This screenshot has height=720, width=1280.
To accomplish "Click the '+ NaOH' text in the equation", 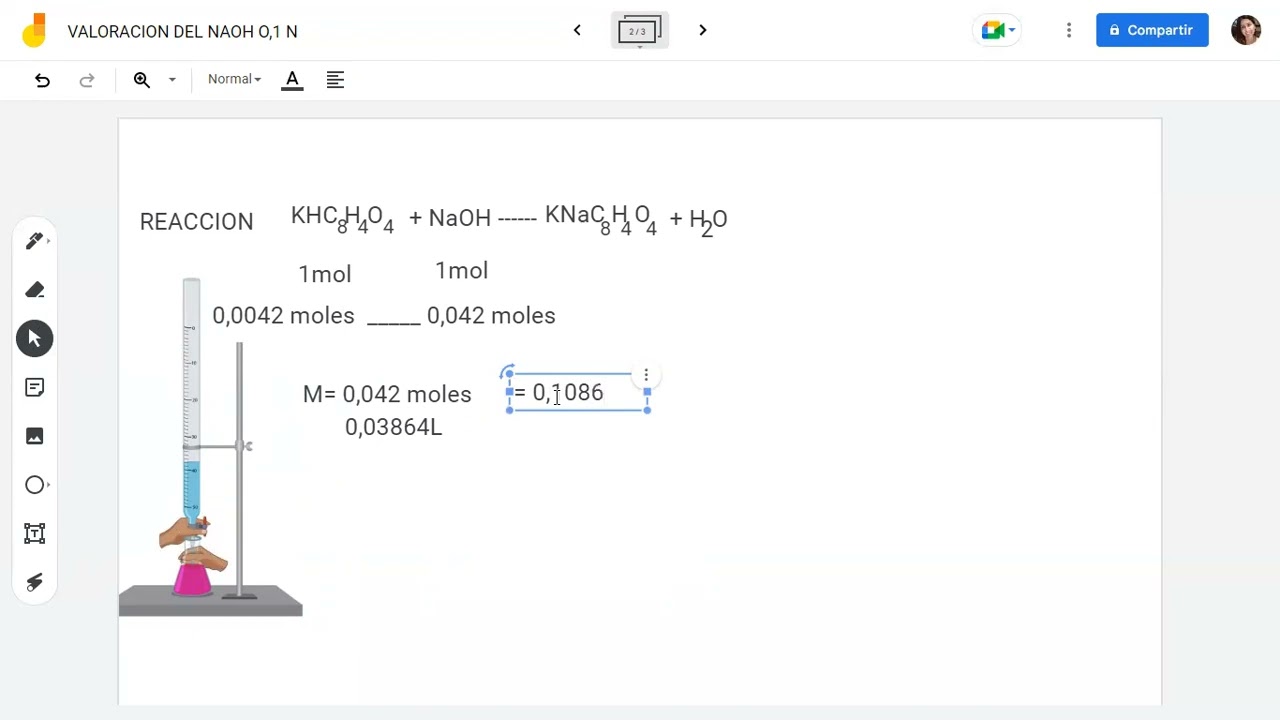I will click(450, 218).
